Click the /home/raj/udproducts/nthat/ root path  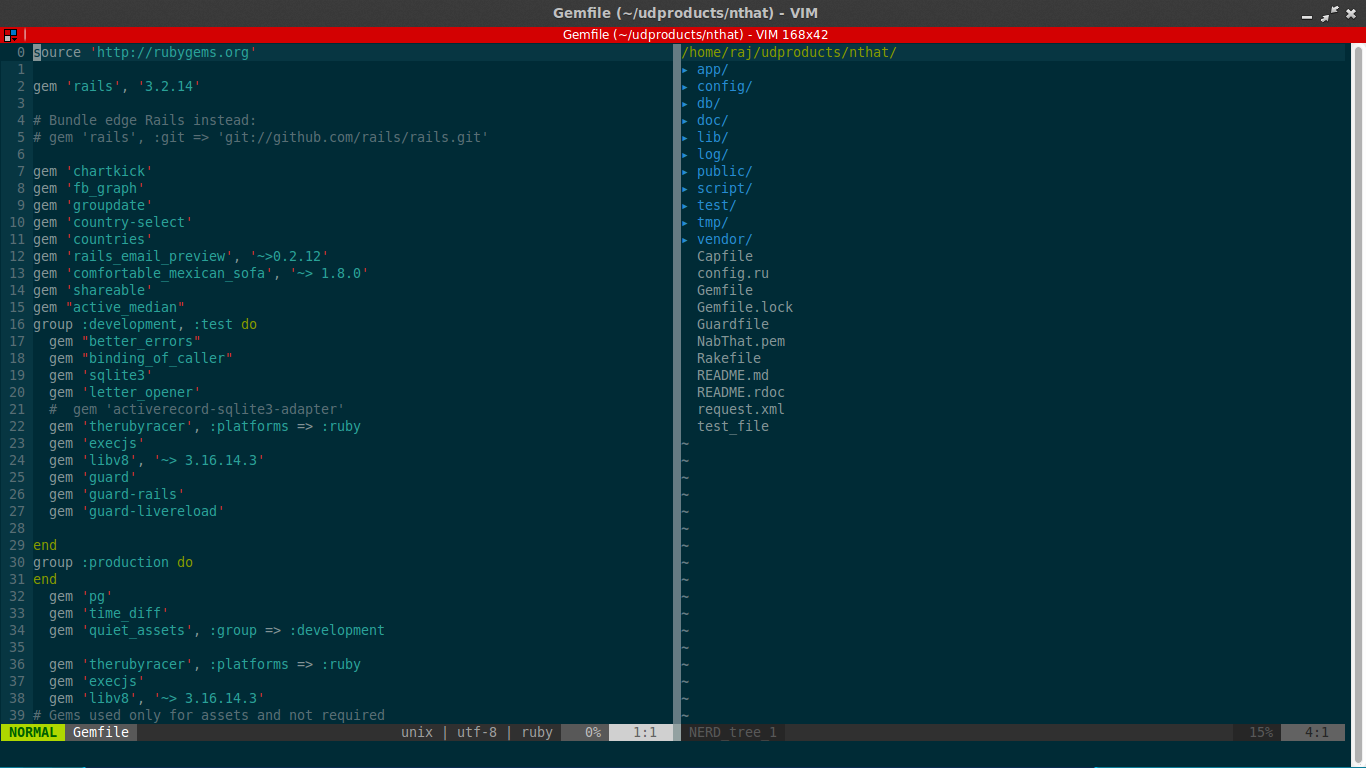789,52
